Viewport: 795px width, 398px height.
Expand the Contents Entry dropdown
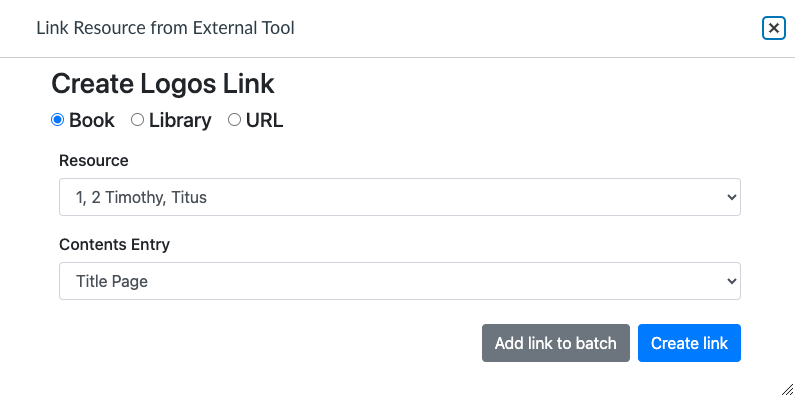[x=400, y=281]
